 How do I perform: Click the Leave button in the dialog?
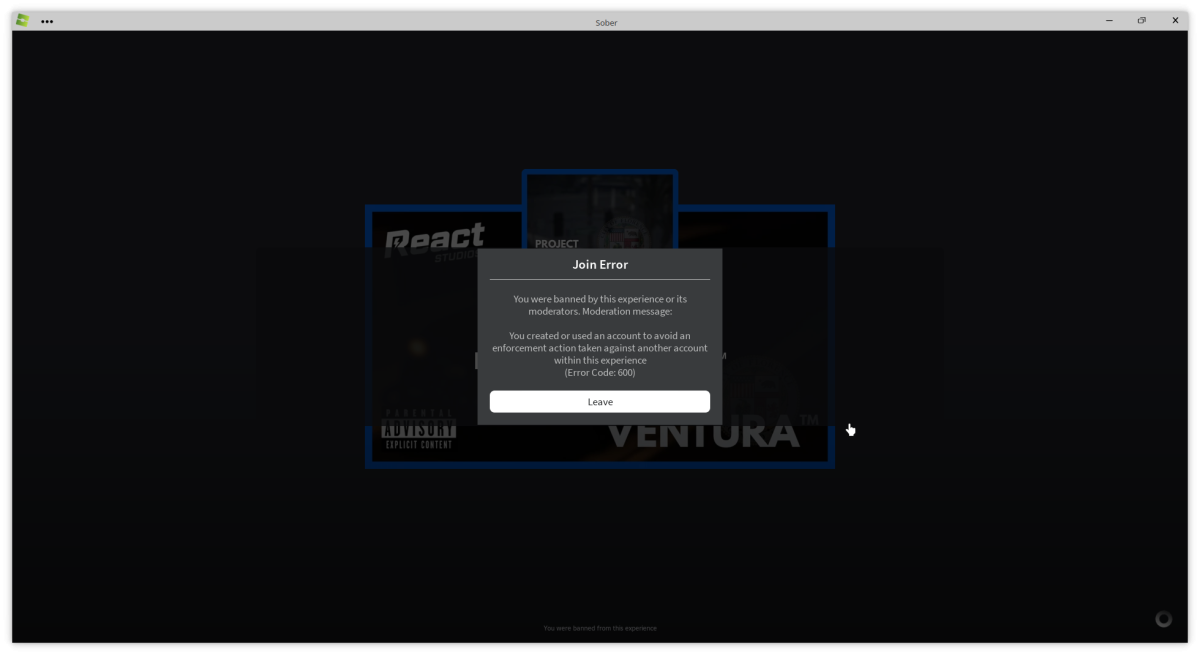click(x=600, y=401)
